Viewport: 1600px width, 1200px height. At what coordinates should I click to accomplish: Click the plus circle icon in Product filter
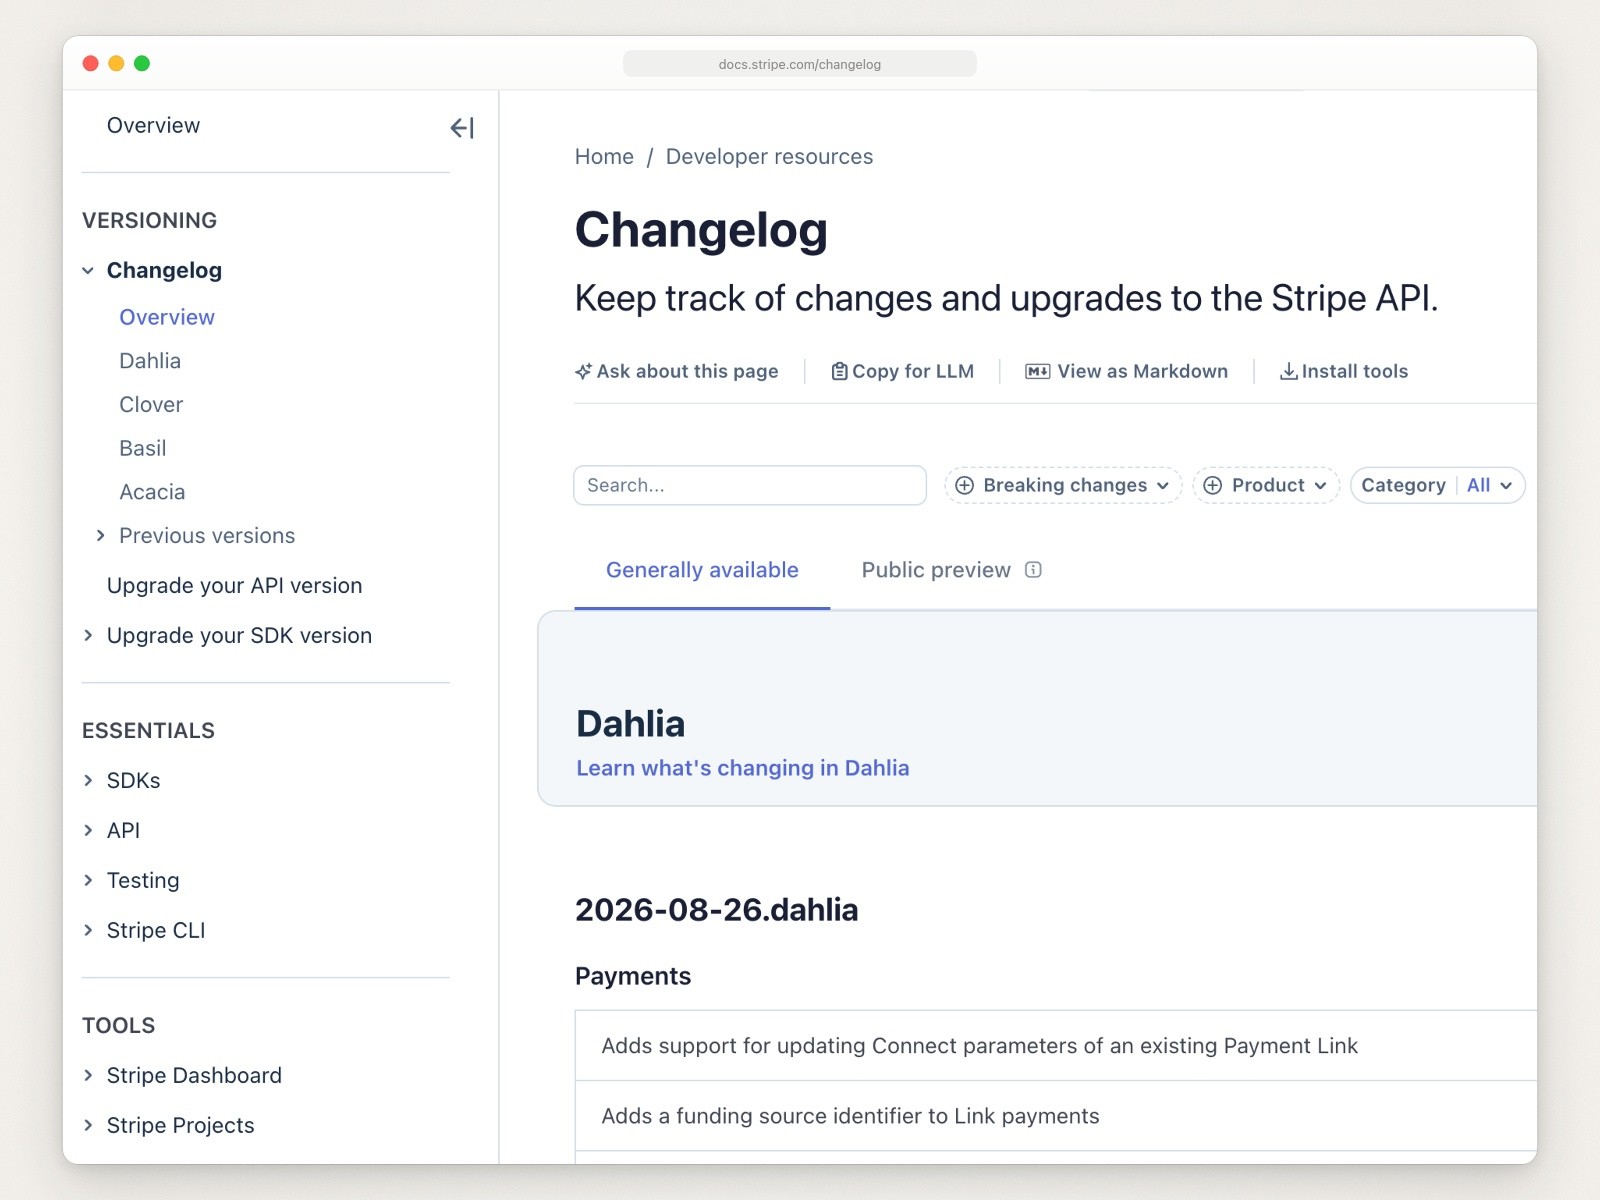(1213, 486)
